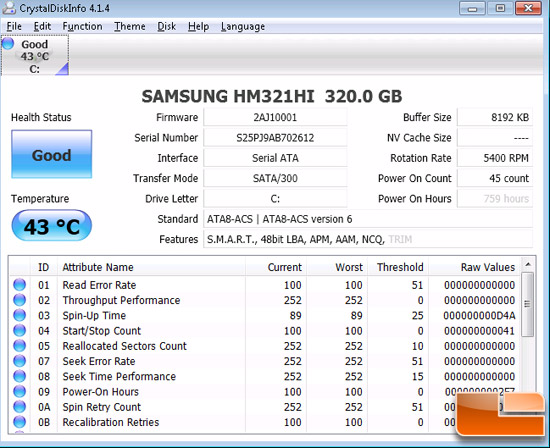Click the scroll up arrow of attribute list

coord(528,264)
